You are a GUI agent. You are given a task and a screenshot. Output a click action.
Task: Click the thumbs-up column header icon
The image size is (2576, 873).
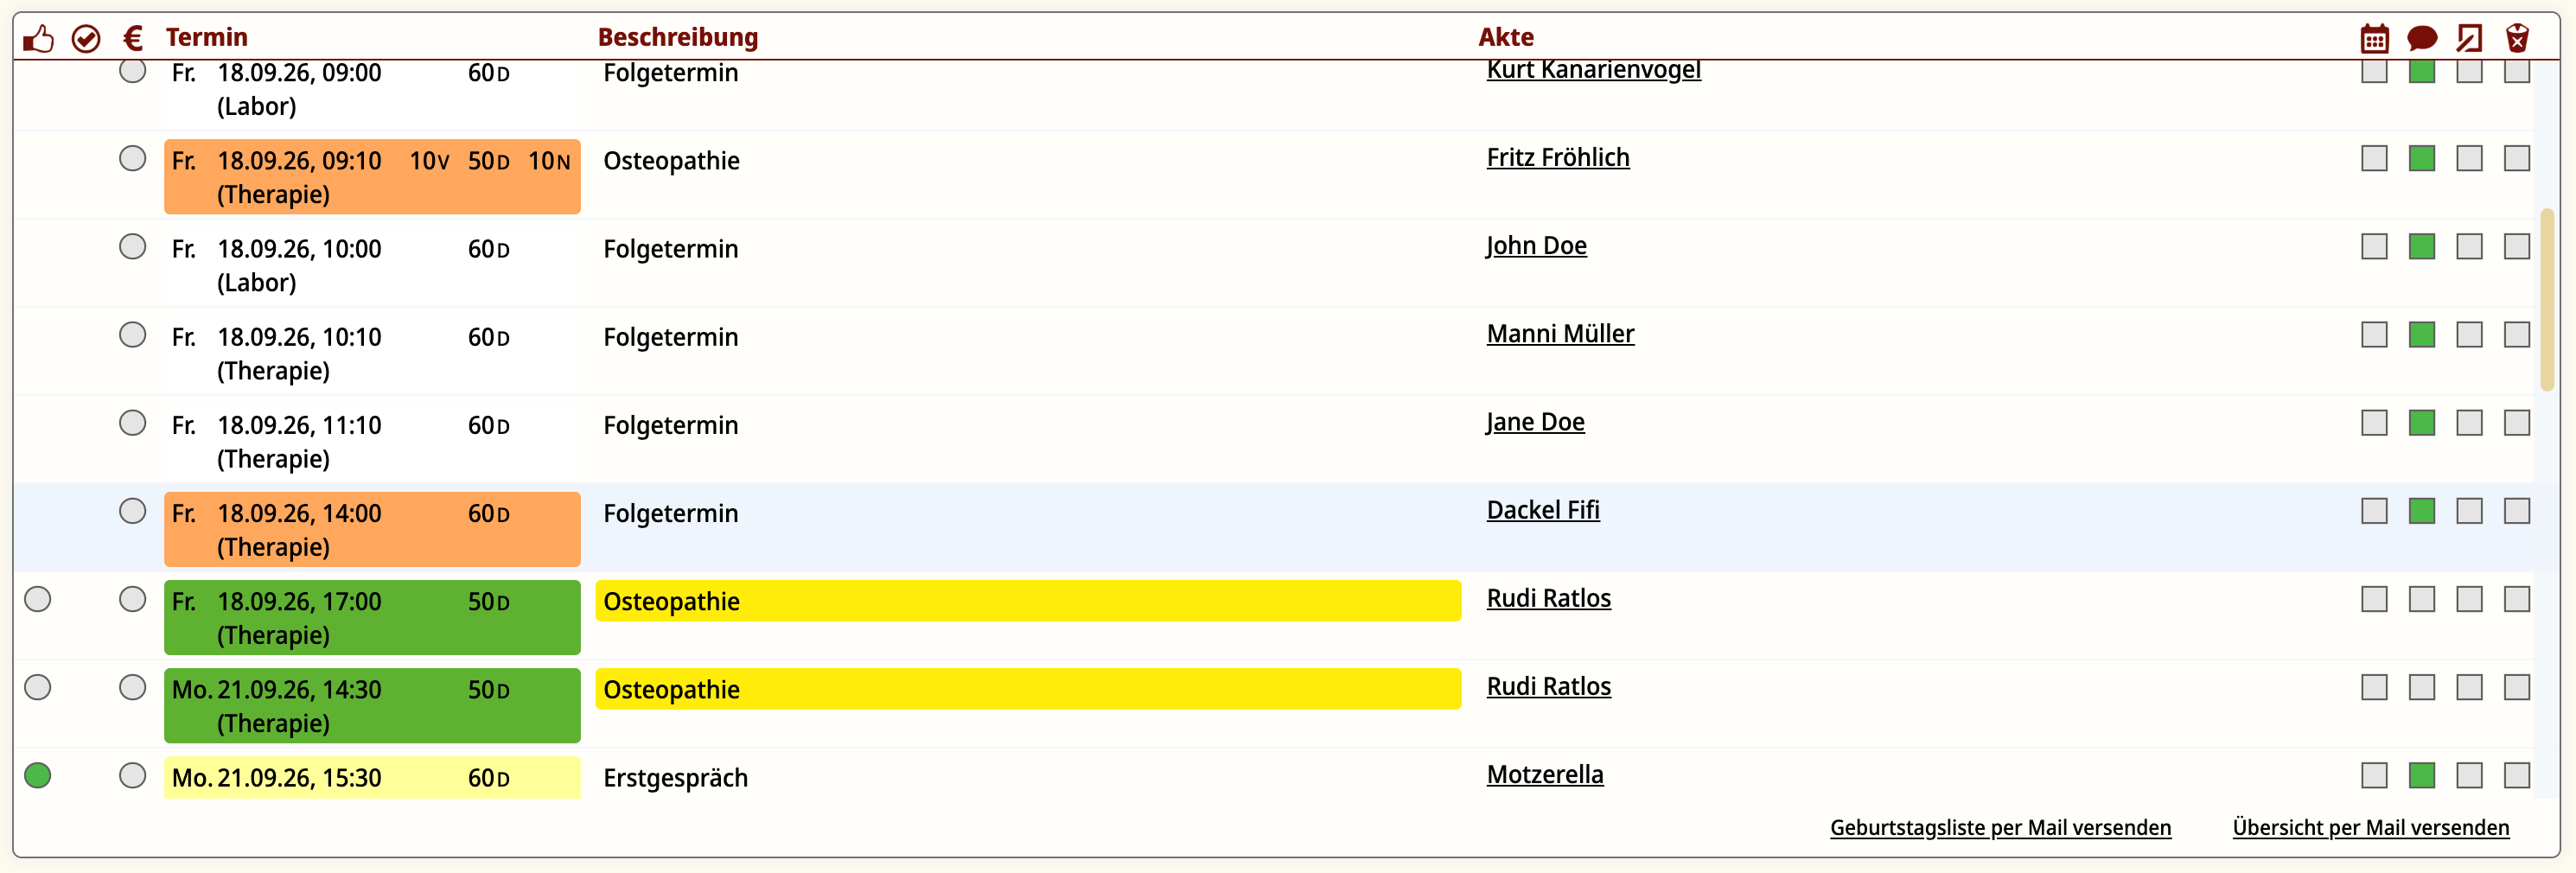pyautogui.click(x=38, y=39)
